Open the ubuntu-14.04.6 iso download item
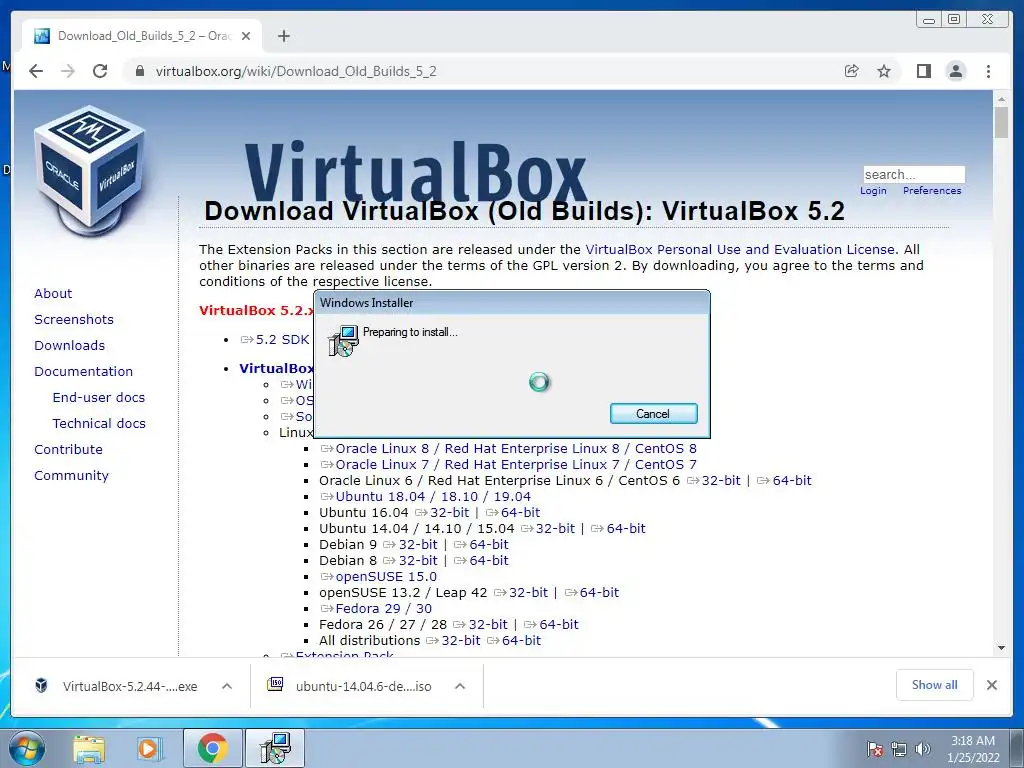This screenshot has width=1024, height=768. (349, 686)
